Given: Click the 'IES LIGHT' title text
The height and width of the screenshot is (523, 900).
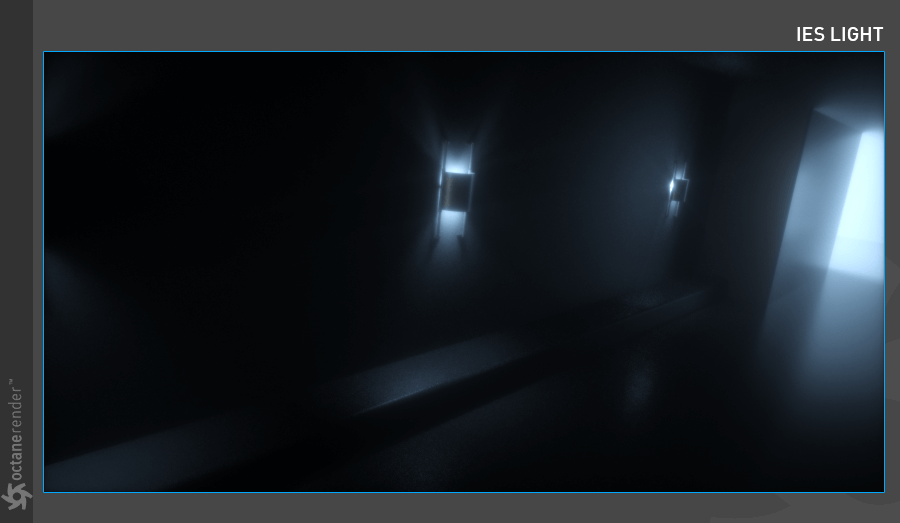Looking at the screenshot, I should point(839,34).
